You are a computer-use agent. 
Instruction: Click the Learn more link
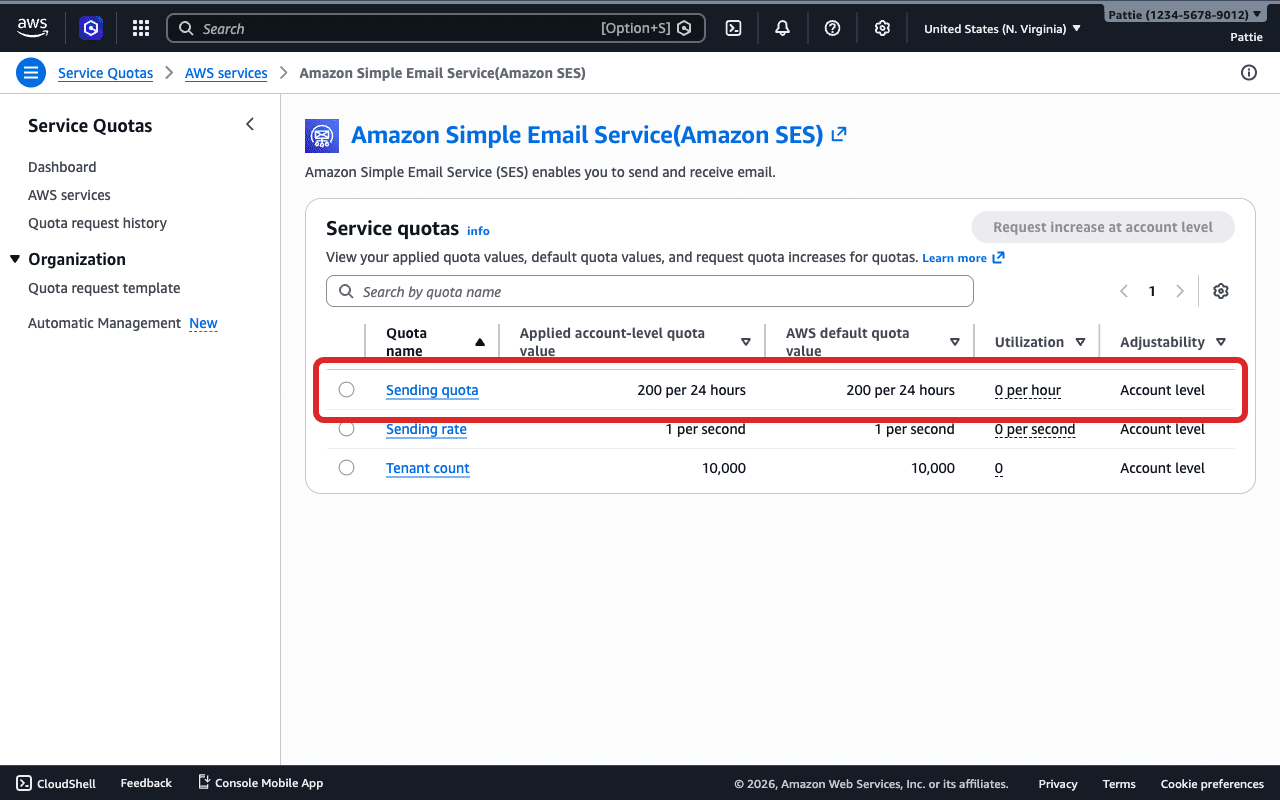[x=963, y=258]
